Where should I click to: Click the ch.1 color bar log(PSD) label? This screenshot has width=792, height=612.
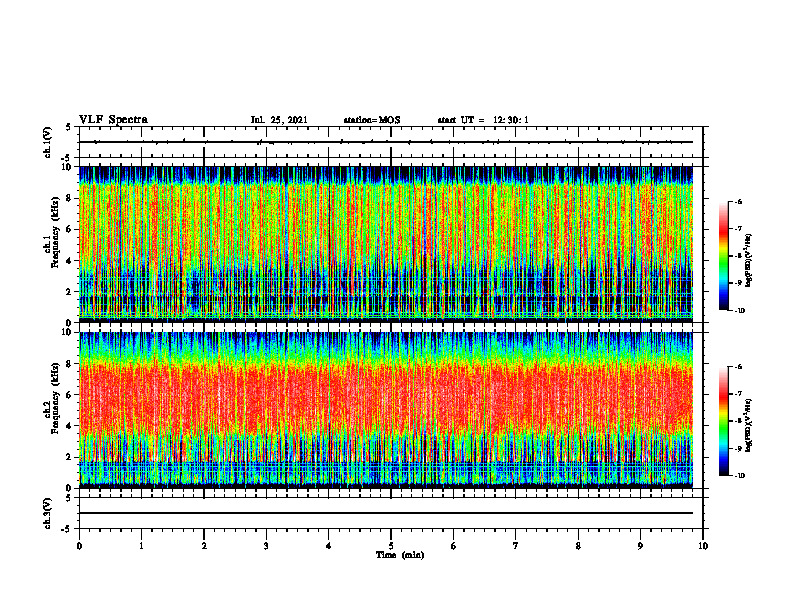point(749,261)
